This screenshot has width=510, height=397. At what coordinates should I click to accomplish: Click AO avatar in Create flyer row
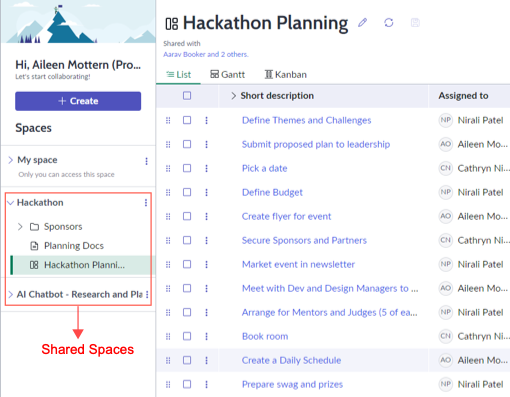point(446,216)
